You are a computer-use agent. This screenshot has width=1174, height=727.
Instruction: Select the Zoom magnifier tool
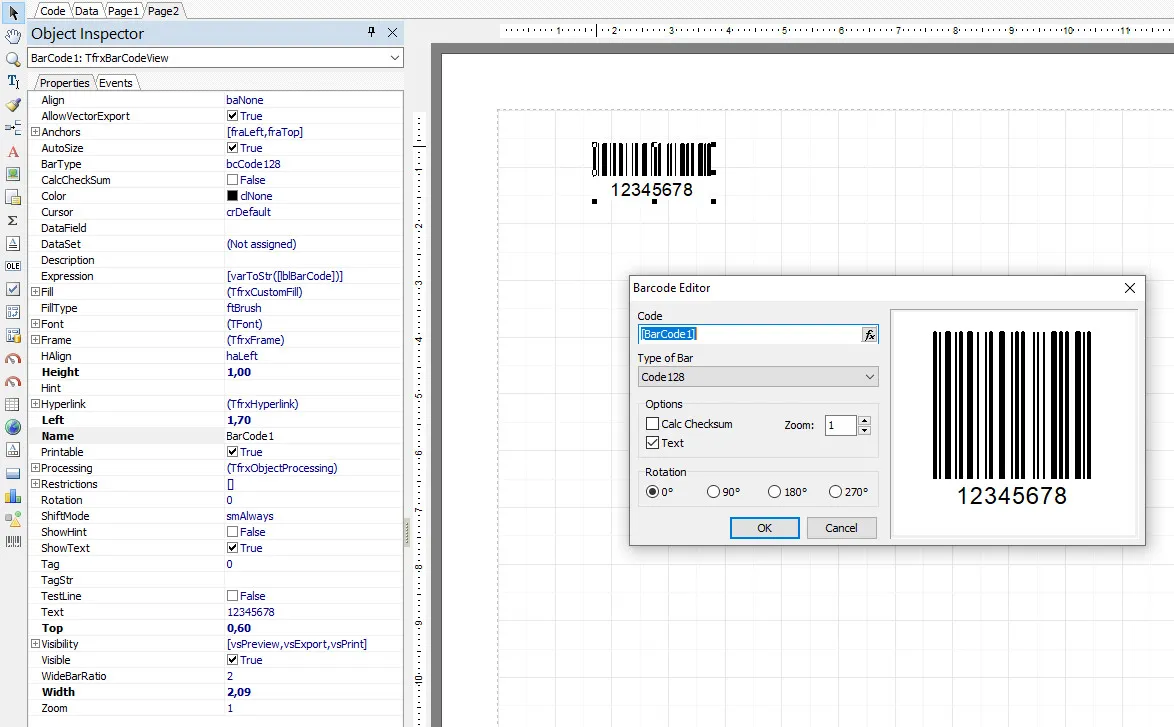coord(13,59)
